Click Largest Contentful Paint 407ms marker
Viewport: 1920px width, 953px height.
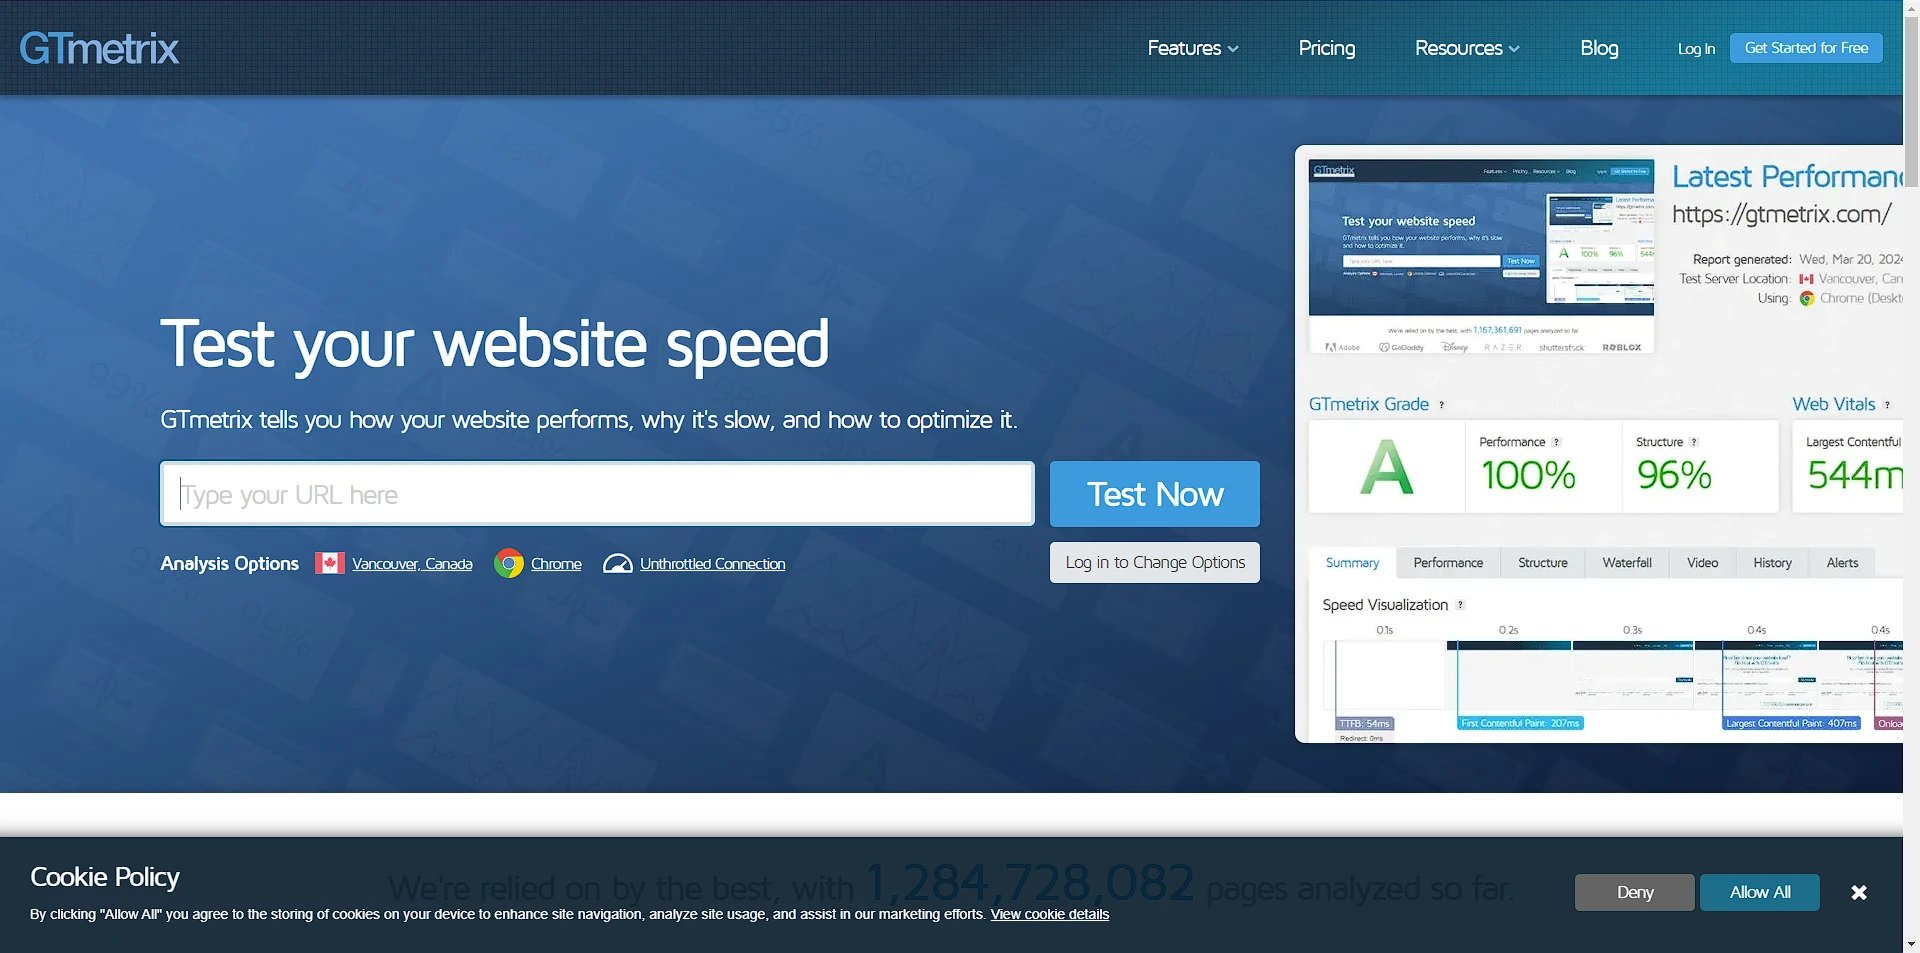coord(1791,723)
